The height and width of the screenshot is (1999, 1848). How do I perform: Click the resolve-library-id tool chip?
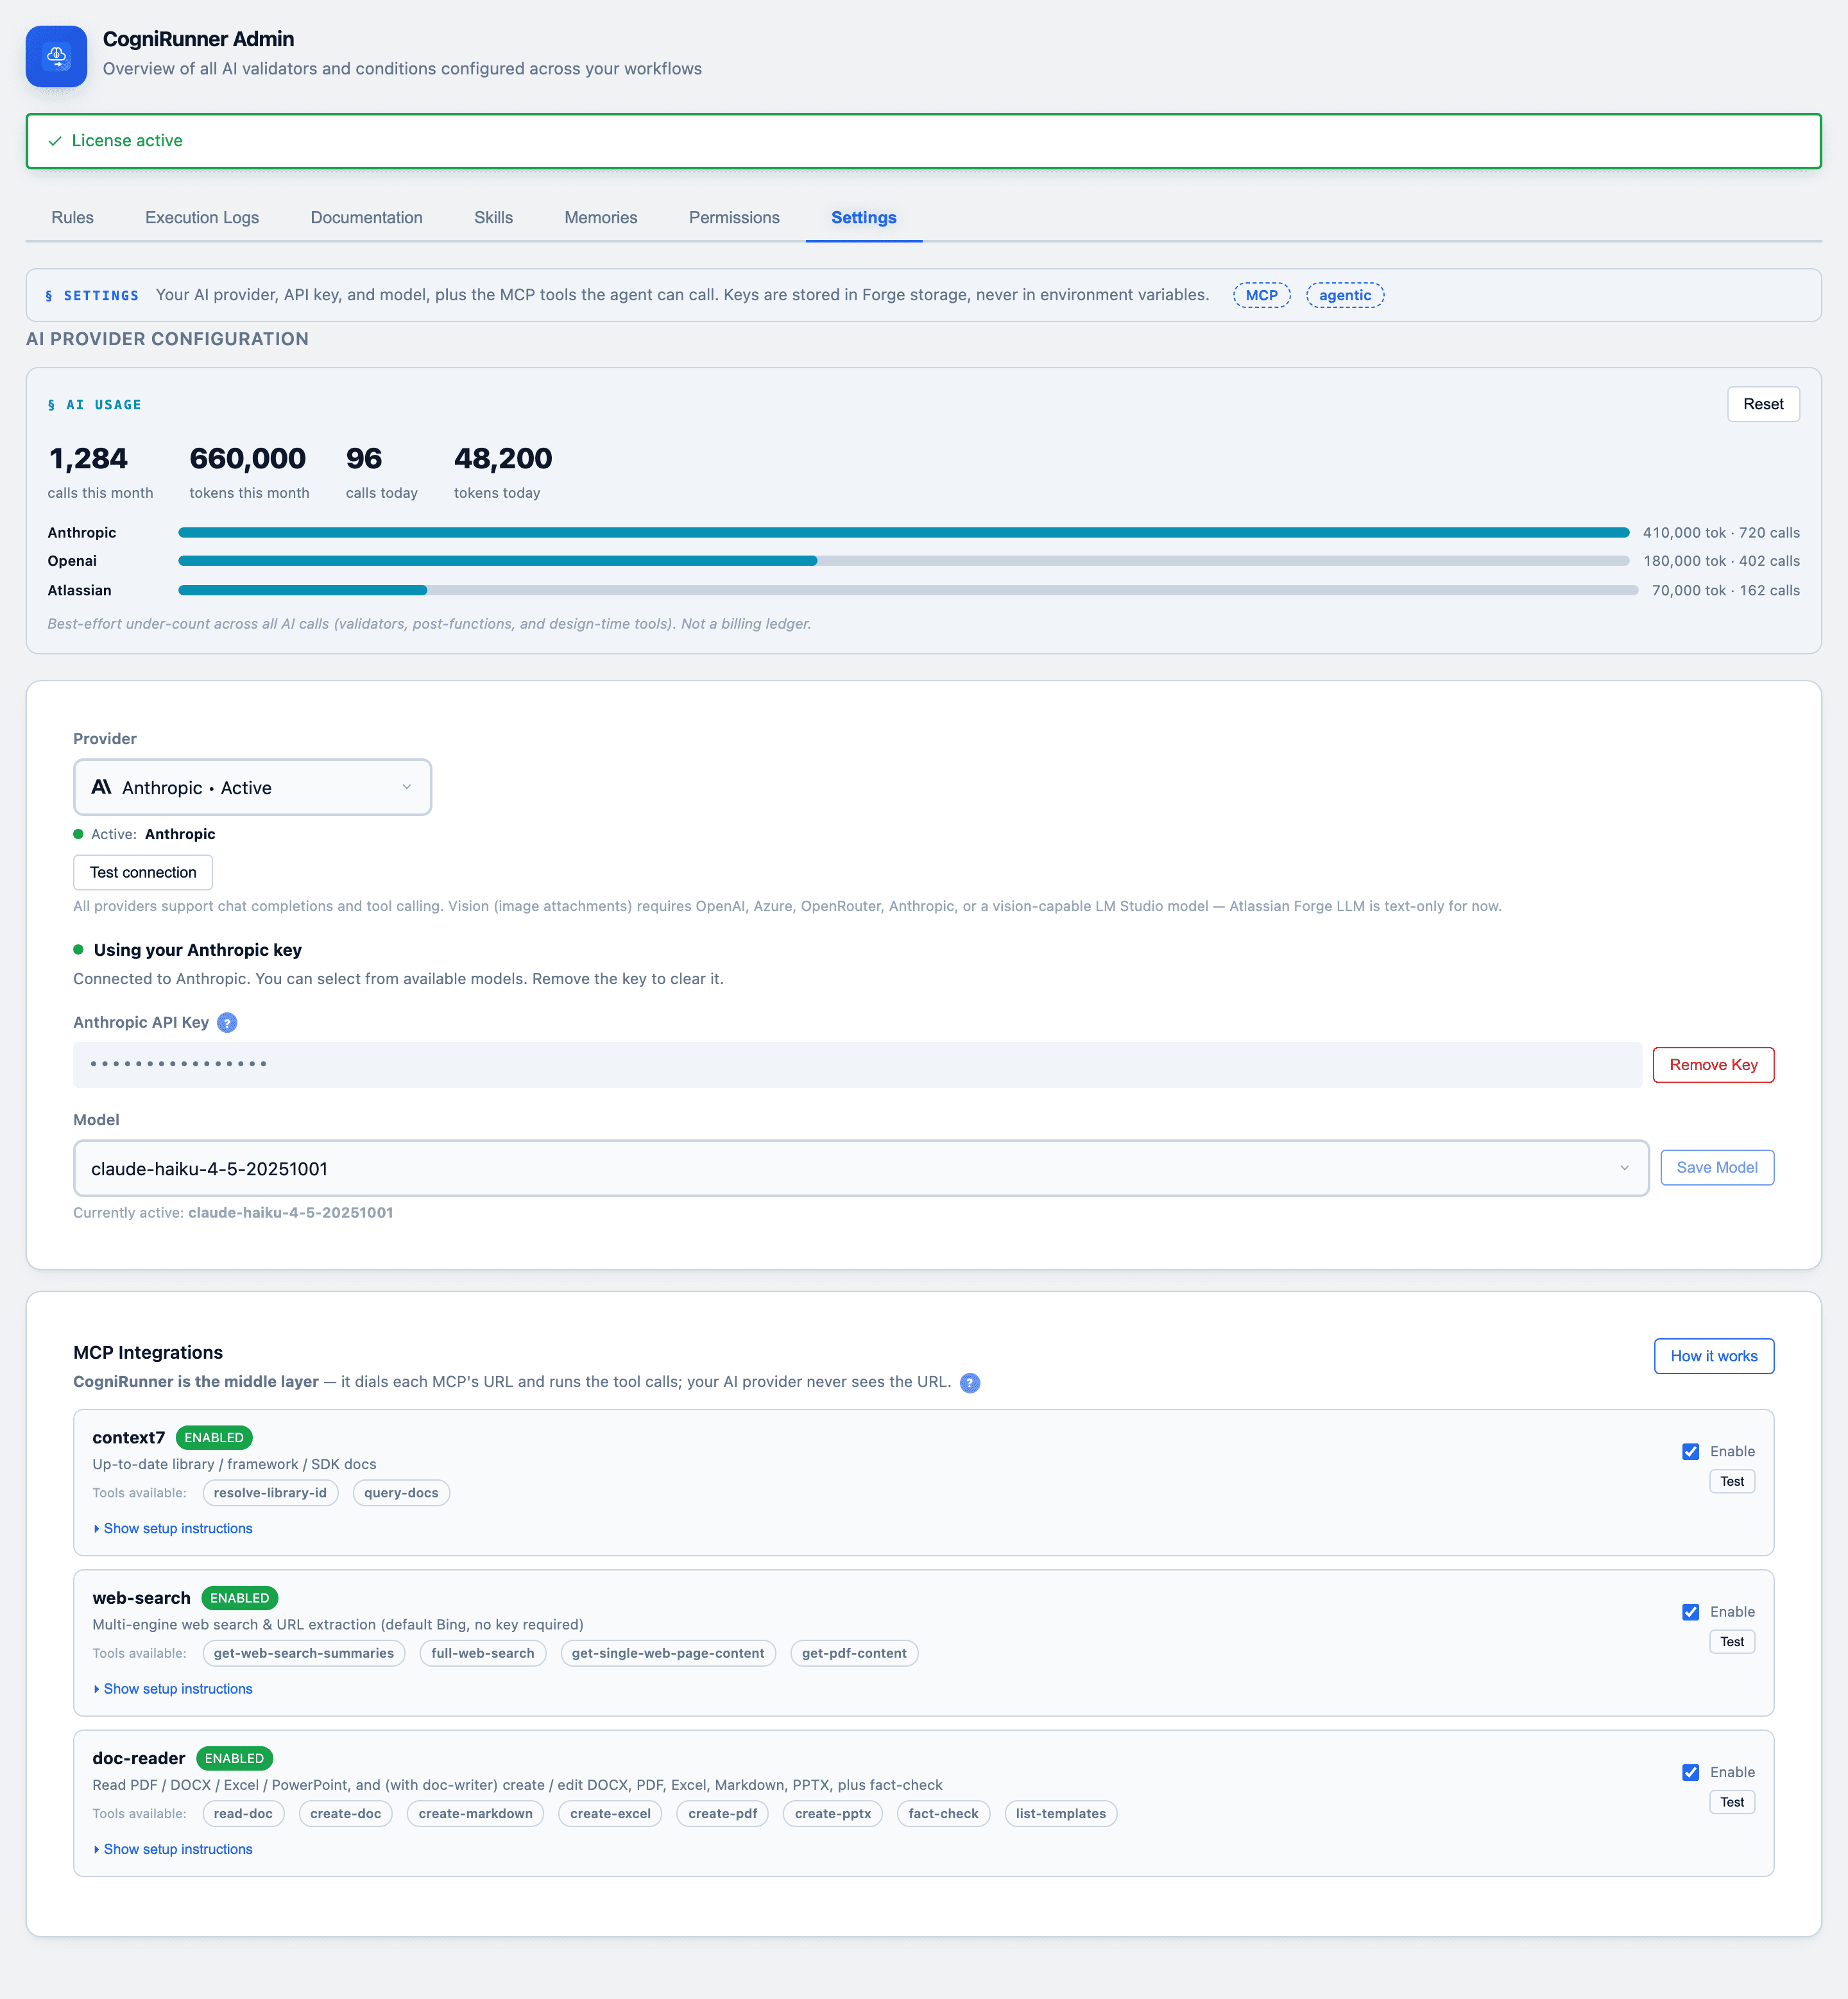[x=270, y=1492]
